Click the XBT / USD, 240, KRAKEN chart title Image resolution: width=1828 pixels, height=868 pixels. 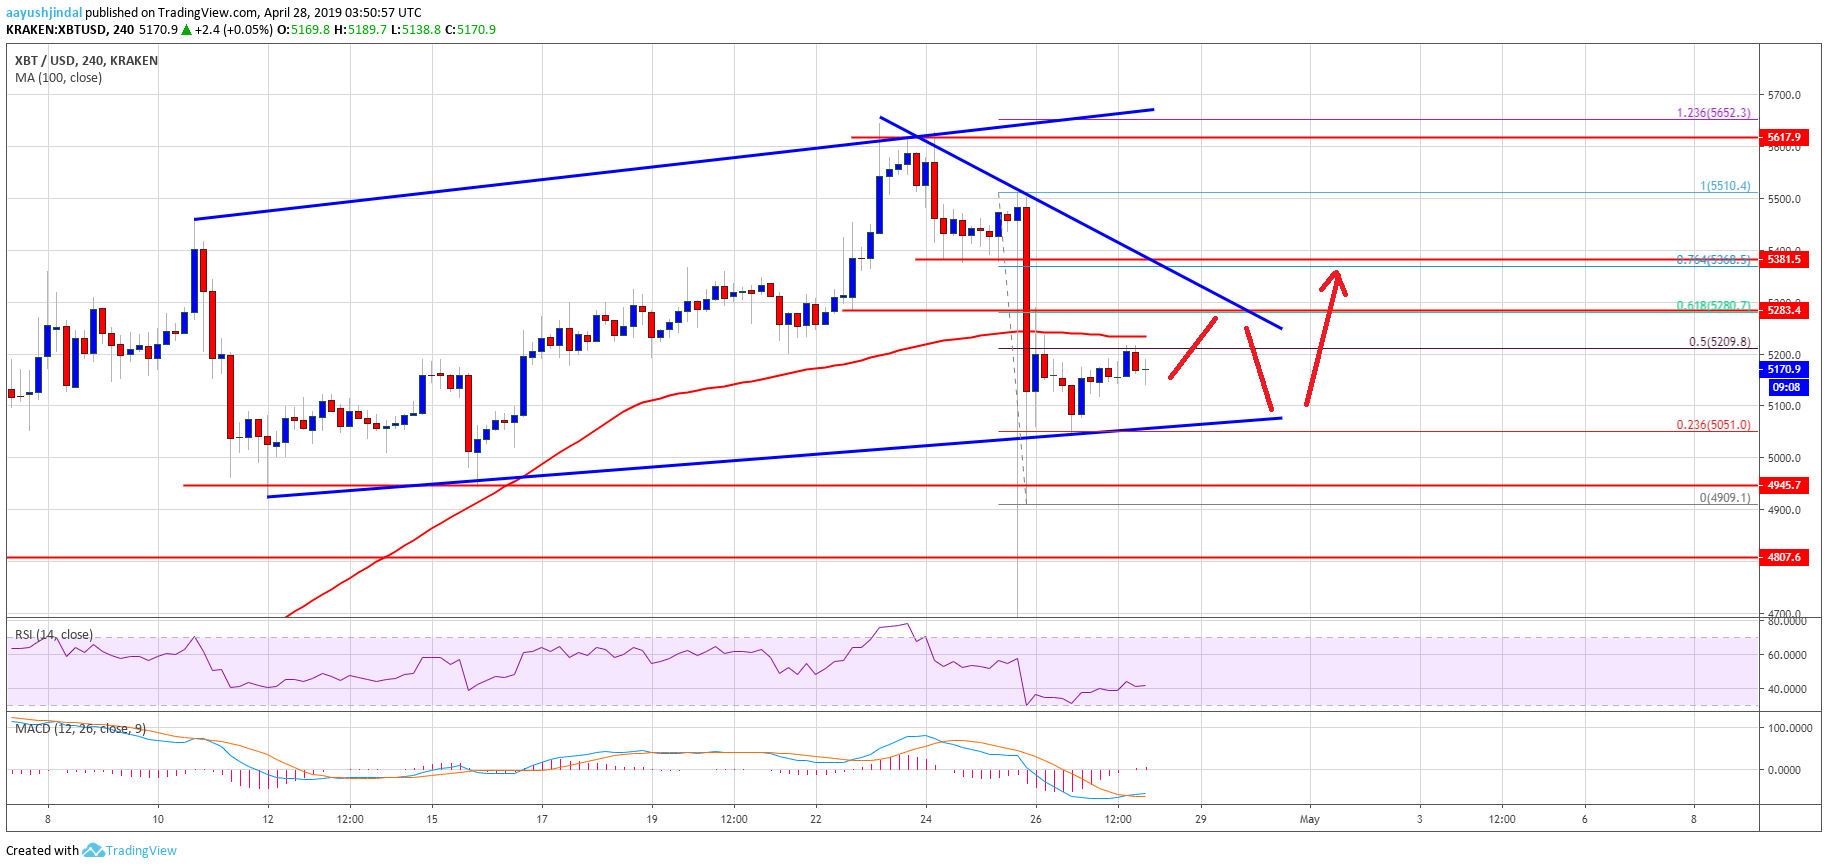pyautogui.click(x=86, y=61)
